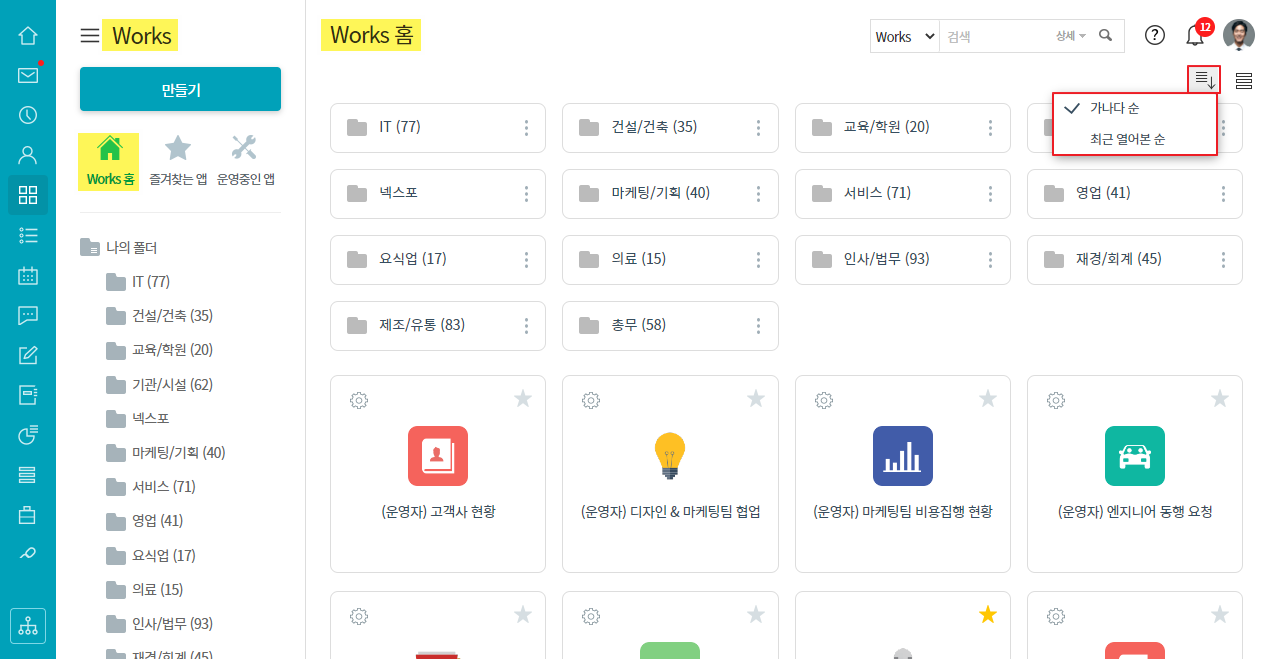The width and height of the screenshot is (1283, 659).
Task: Click the mail icon in left sidebar
Action: 28,75
